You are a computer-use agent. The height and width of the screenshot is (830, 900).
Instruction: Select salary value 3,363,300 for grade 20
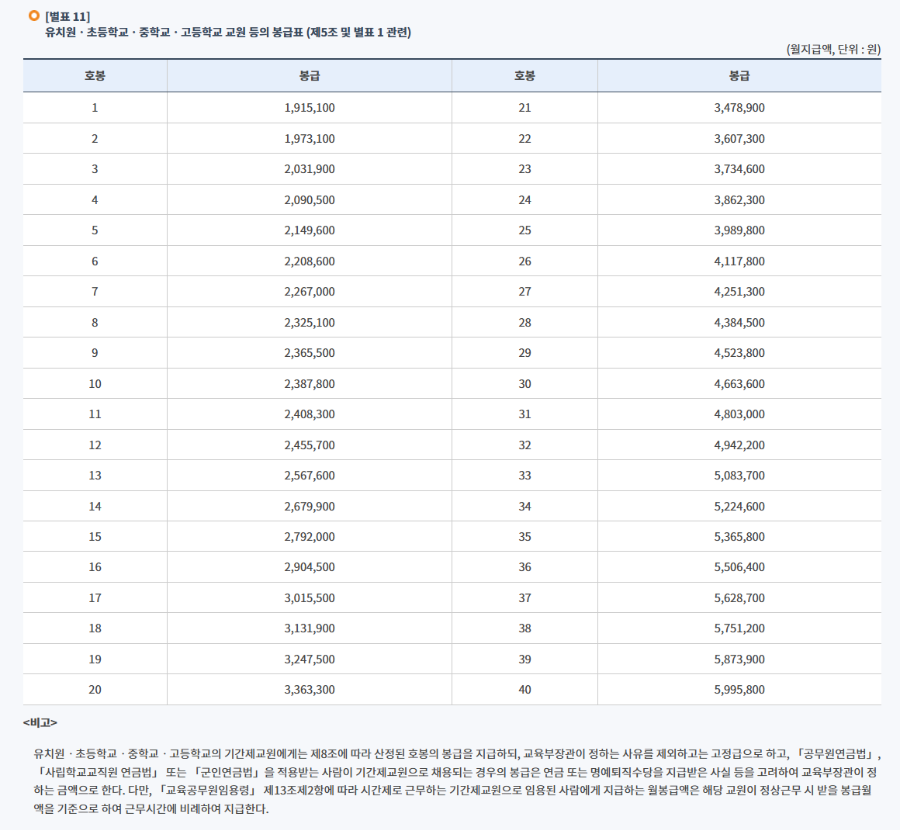308,688
